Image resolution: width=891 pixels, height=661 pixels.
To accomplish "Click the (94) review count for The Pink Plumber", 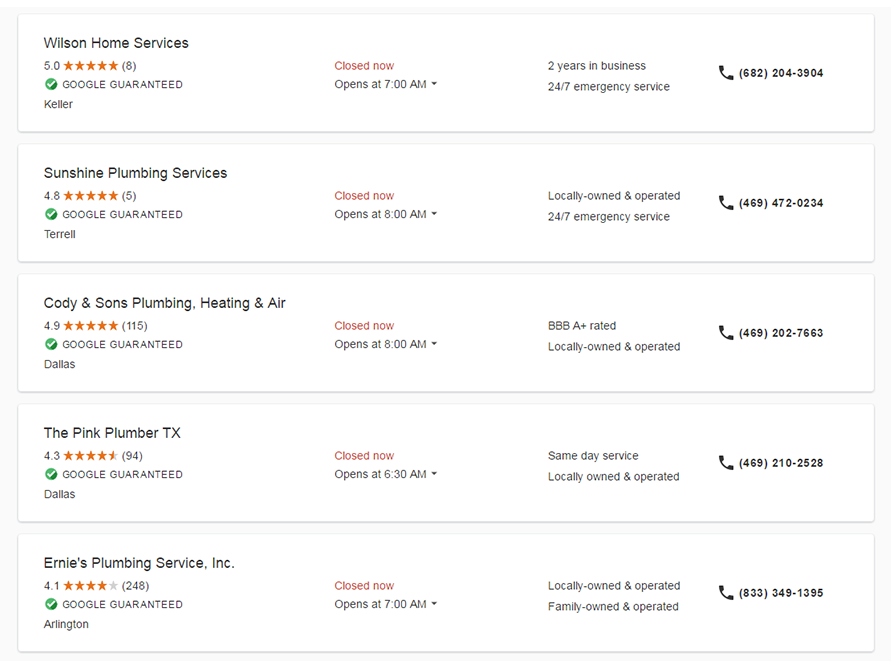I will click(132, 456).
